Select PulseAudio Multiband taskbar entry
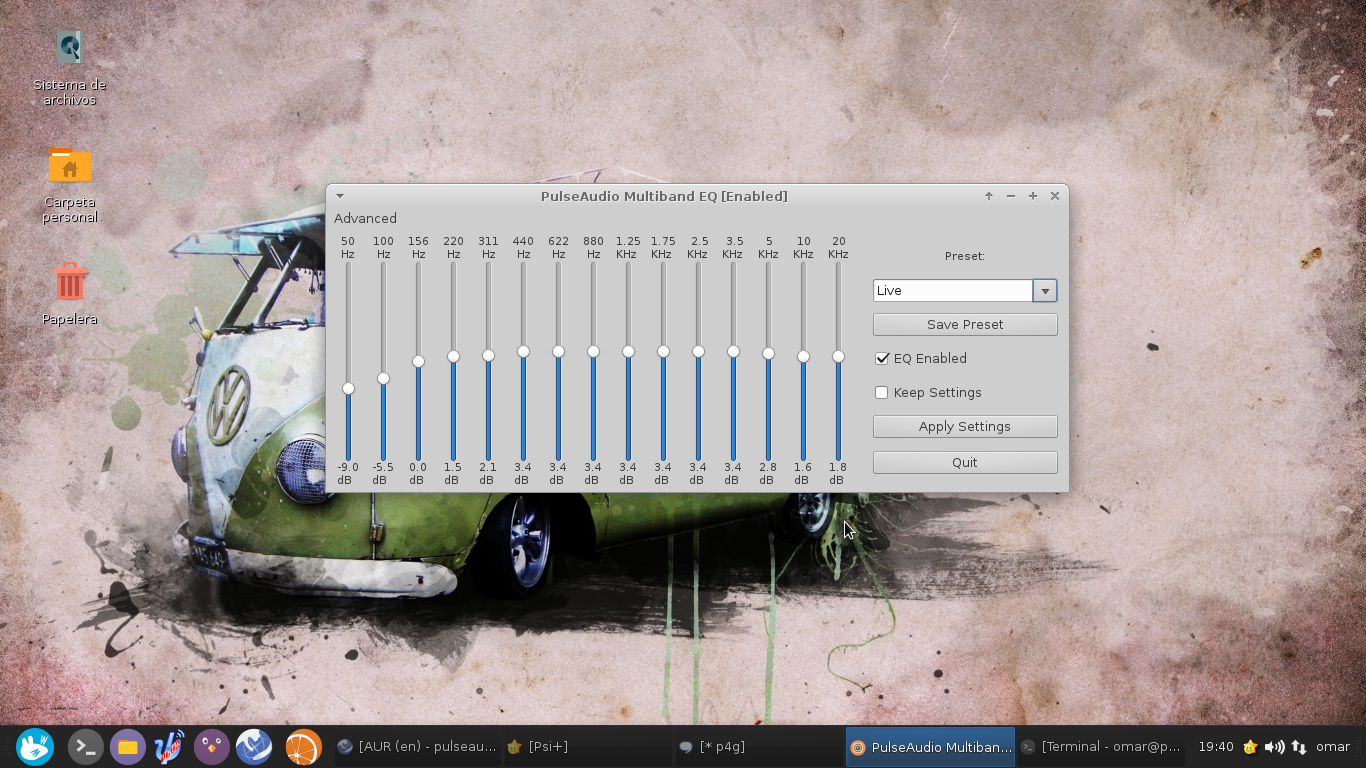Viewport: 1366px width, 768px height. [x=930, y=747]
